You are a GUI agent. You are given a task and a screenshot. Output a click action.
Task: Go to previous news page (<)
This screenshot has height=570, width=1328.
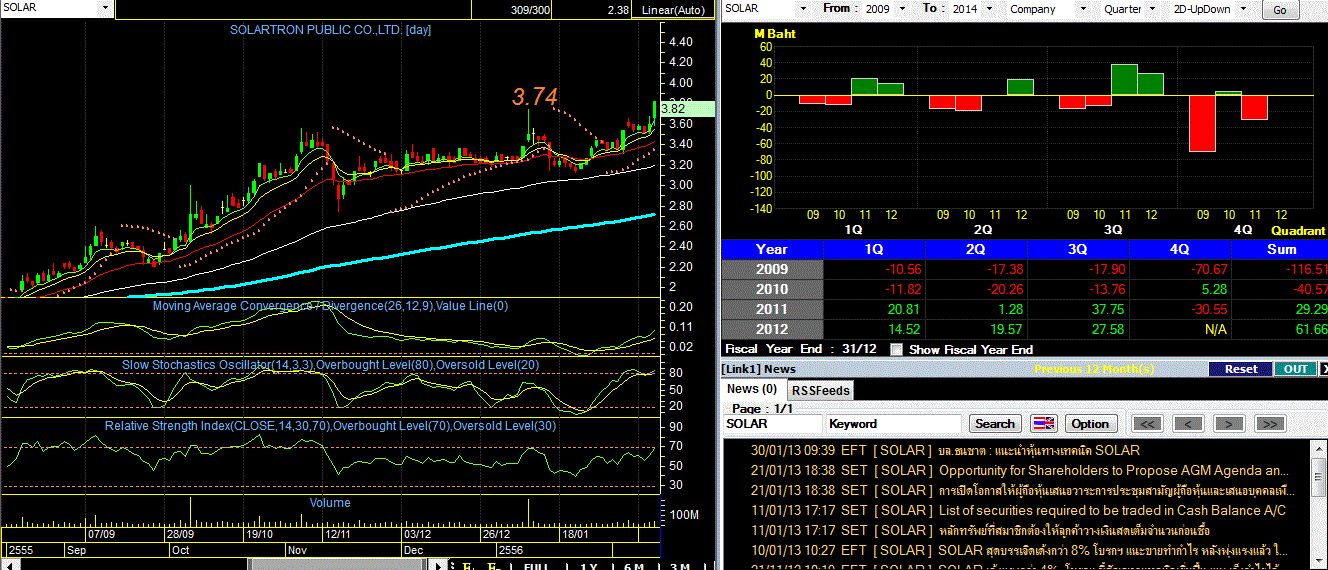[x=1188, y=424]
